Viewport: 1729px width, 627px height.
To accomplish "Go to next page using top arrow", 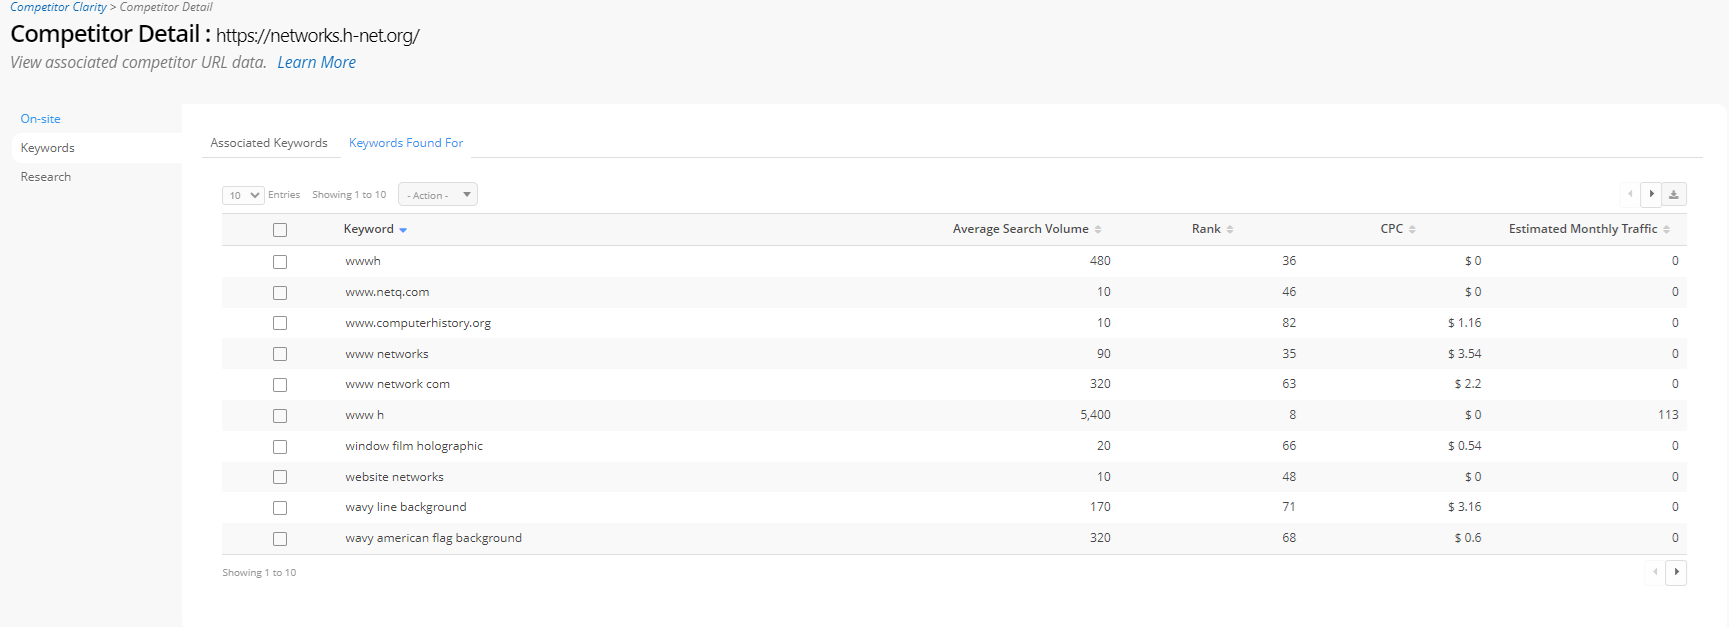I will 1651,194.
